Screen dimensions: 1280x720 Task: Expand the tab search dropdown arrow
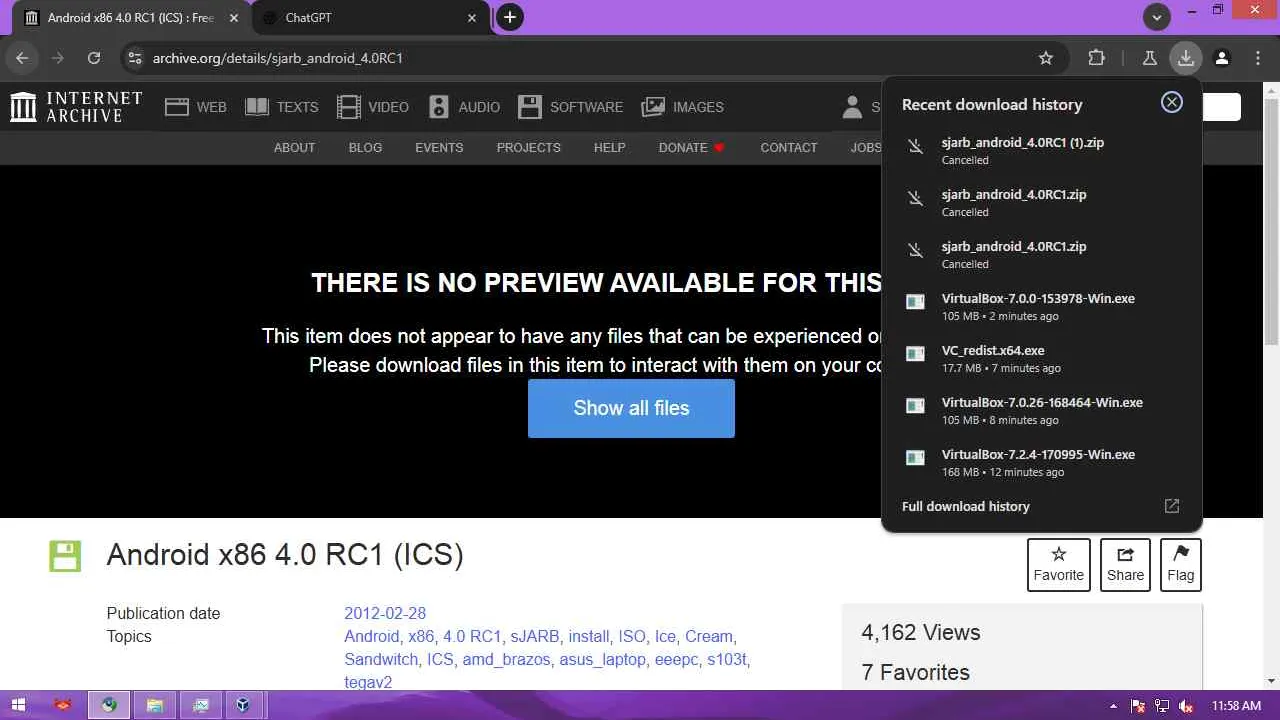point(1157,17)
